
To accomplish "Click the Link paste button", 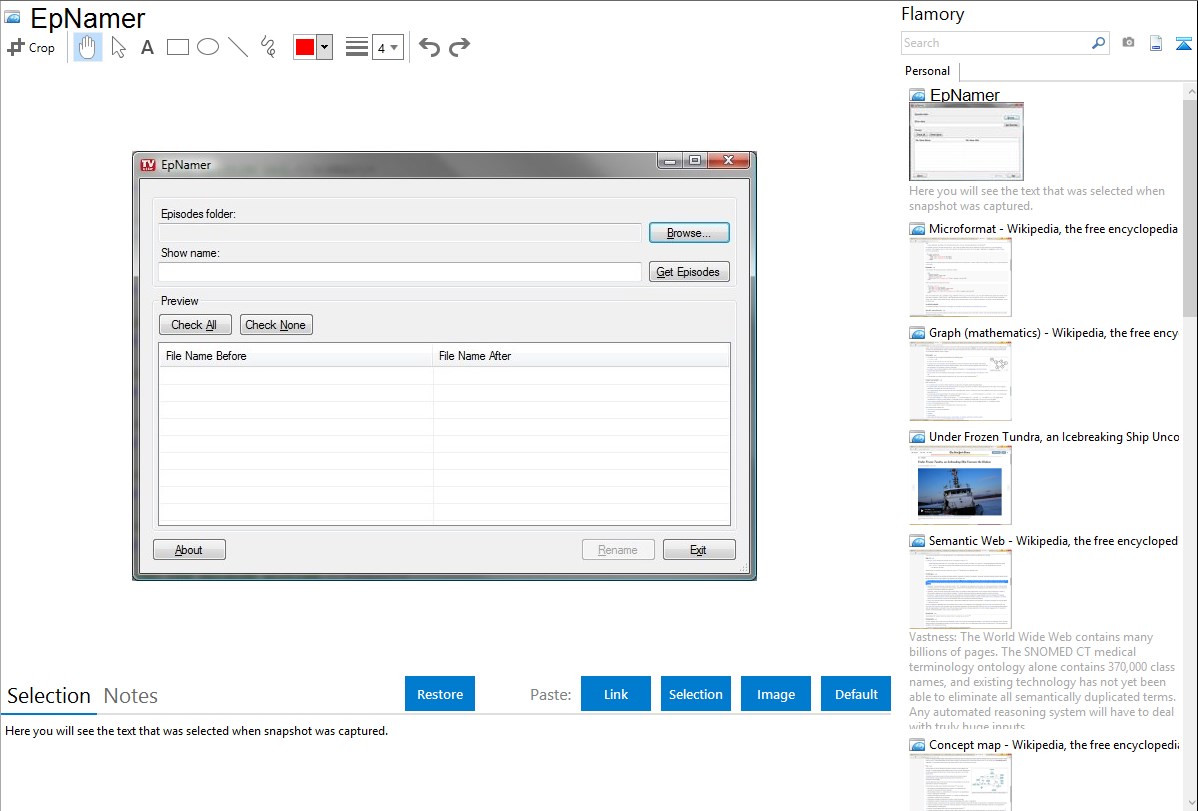I will click(x=616, y=694).
